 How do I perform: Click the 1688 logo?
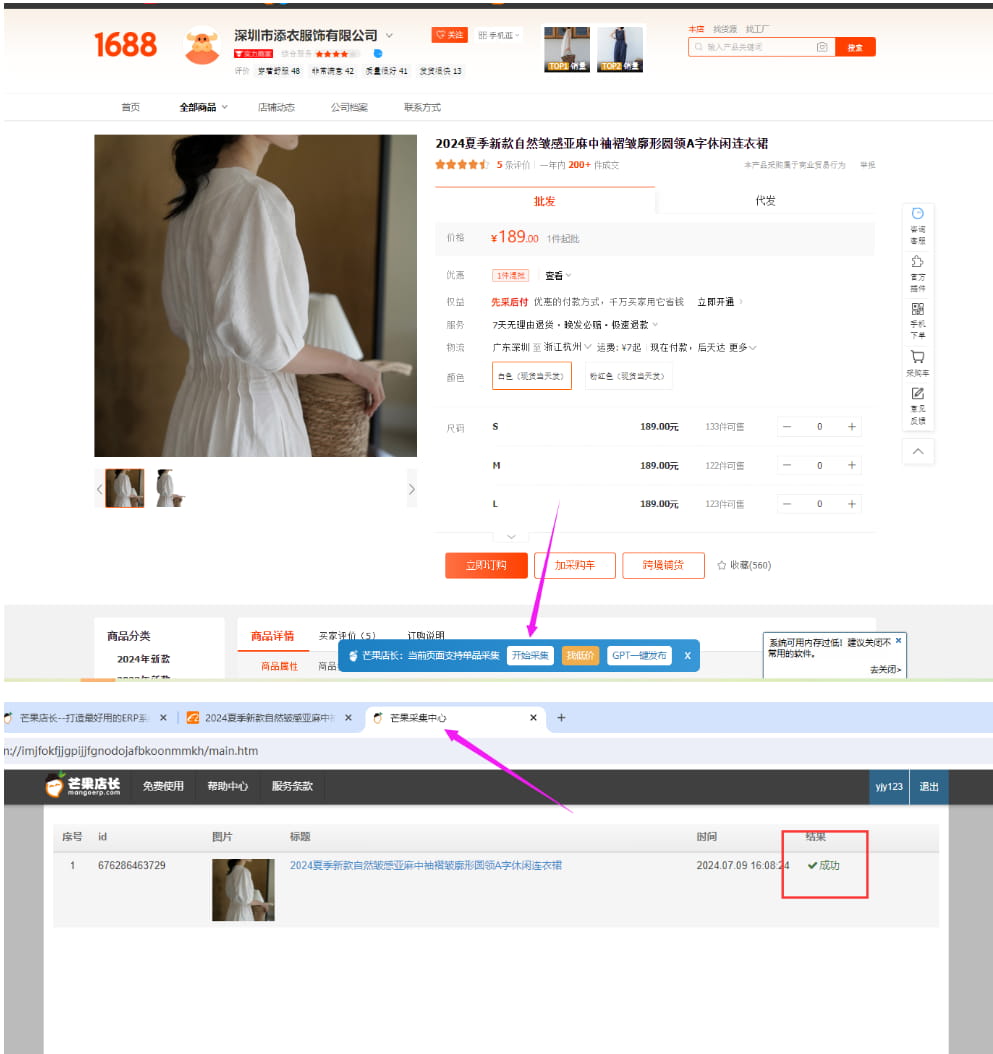(125, 45)
